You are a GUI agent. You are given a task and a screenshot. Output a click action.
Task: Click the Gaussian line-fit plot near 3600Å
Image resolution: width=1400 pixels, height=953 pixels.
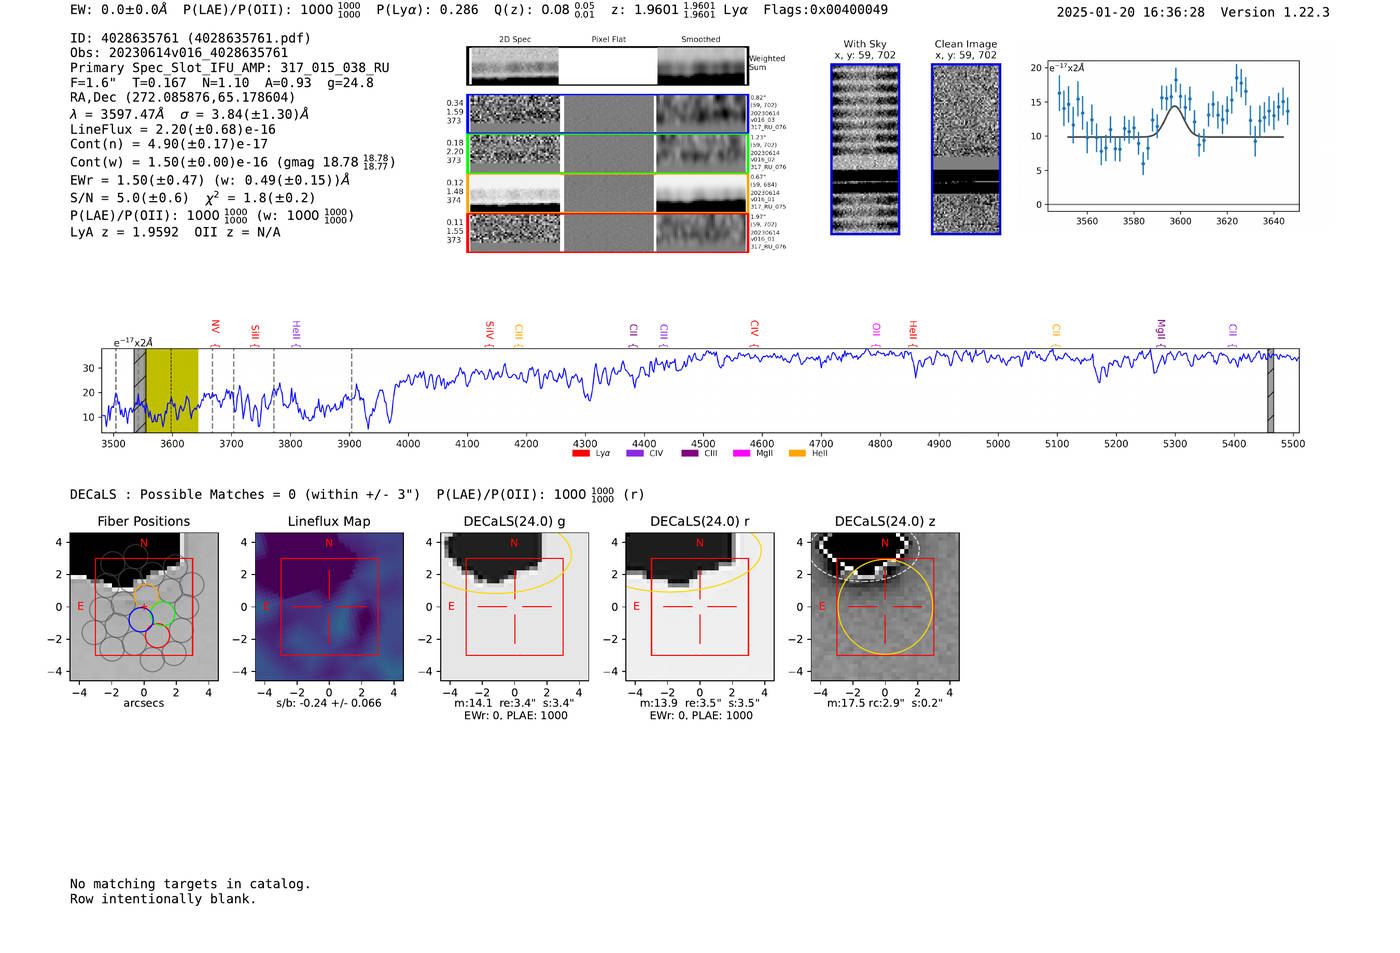(x=1173, y=136)
